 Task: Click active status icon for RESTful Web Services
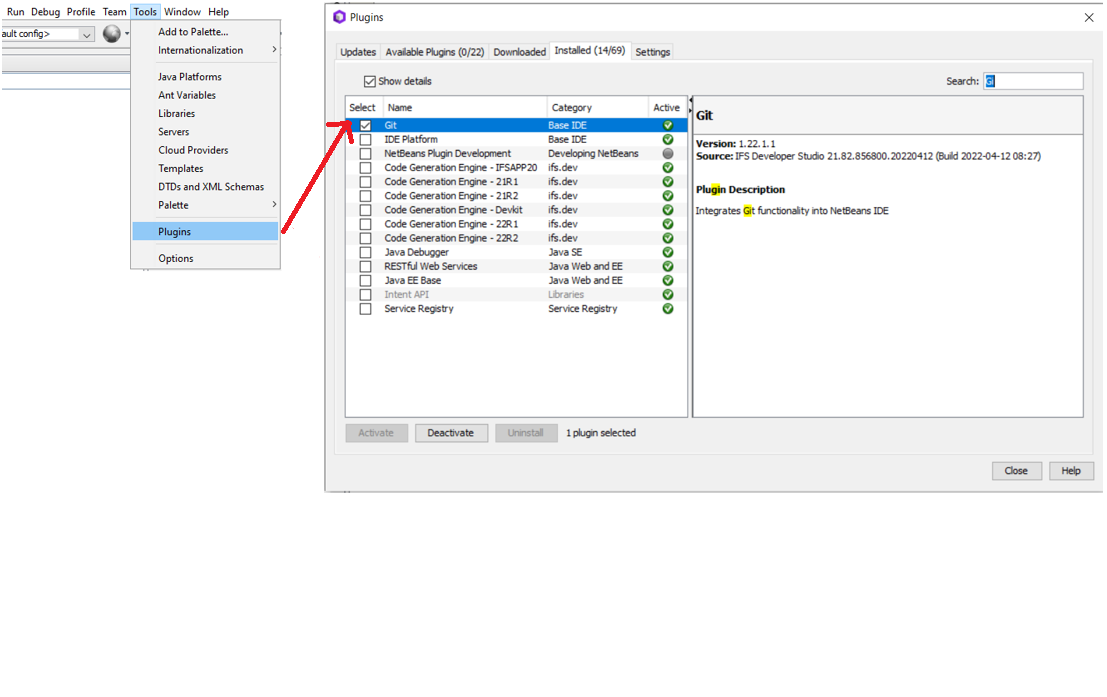667,266
